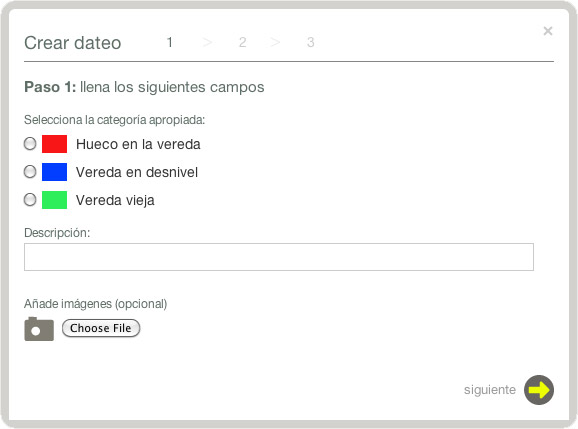The height and width of the screenshot is (429, 578).
Task: Select the Hueco en la vereda radio
Action: click(30, 144)
